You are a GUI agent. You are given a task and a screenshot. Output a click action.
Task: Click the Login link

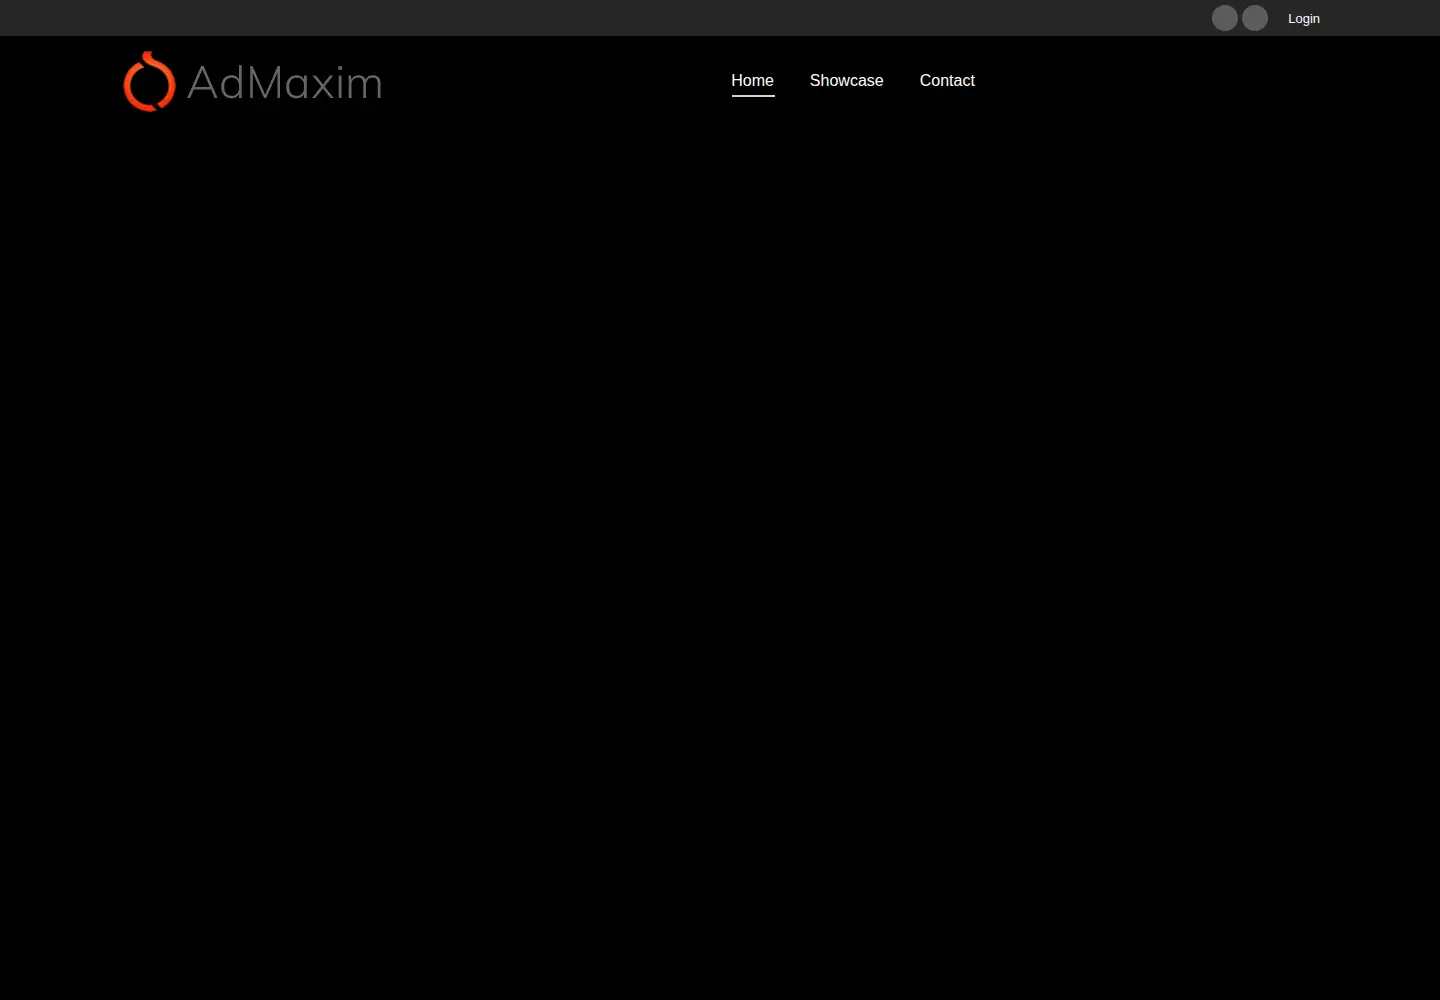click(1304, 18)
